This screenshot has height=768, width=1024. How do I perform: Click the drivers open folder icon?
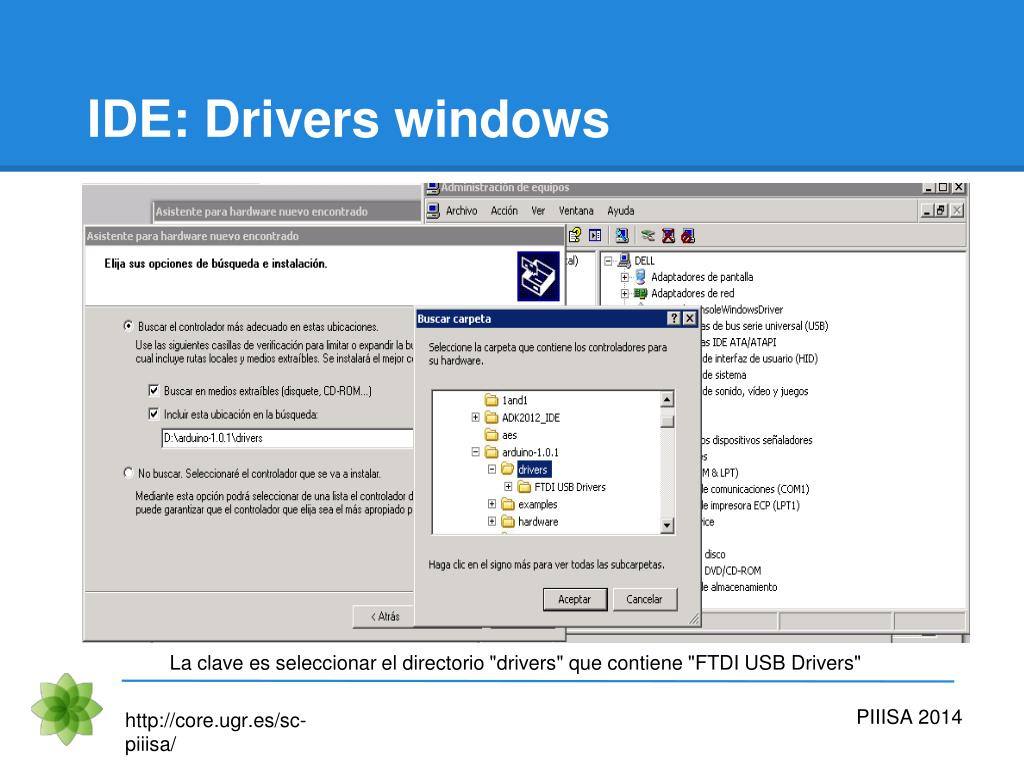508,469
